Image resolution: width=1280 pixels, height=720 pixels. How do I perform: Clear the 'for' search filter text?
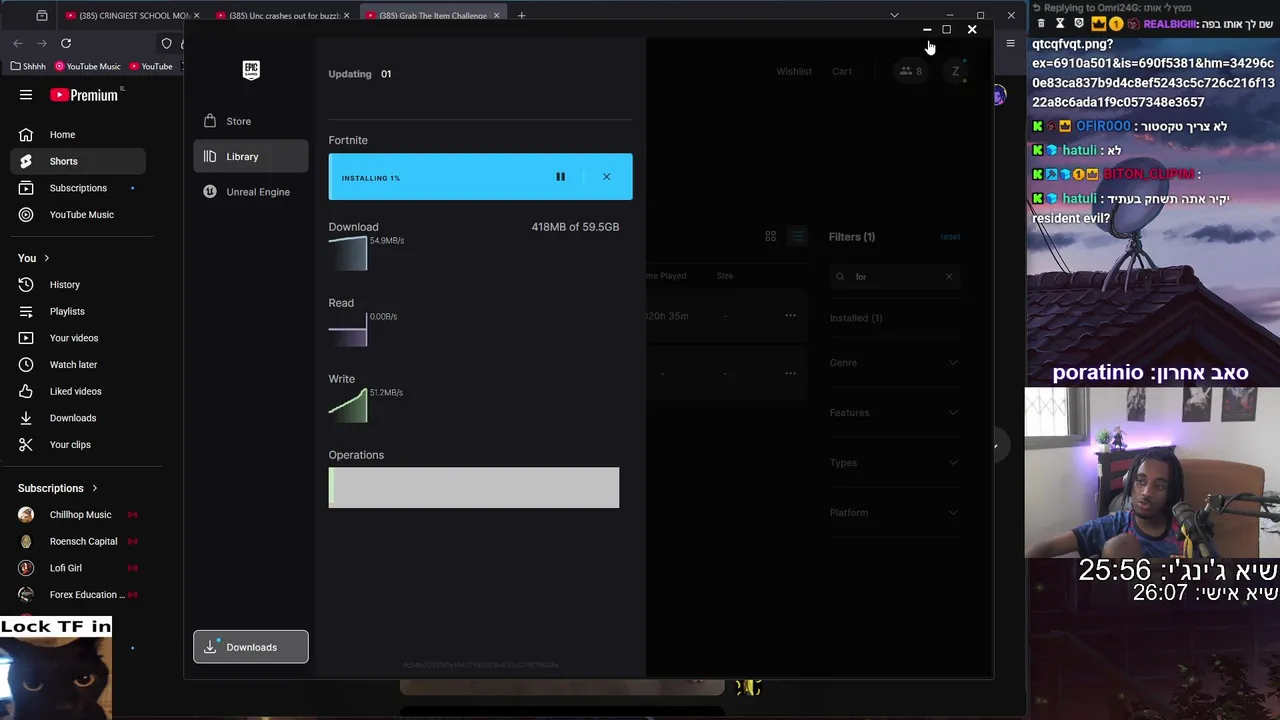click(x=949, y=277)
